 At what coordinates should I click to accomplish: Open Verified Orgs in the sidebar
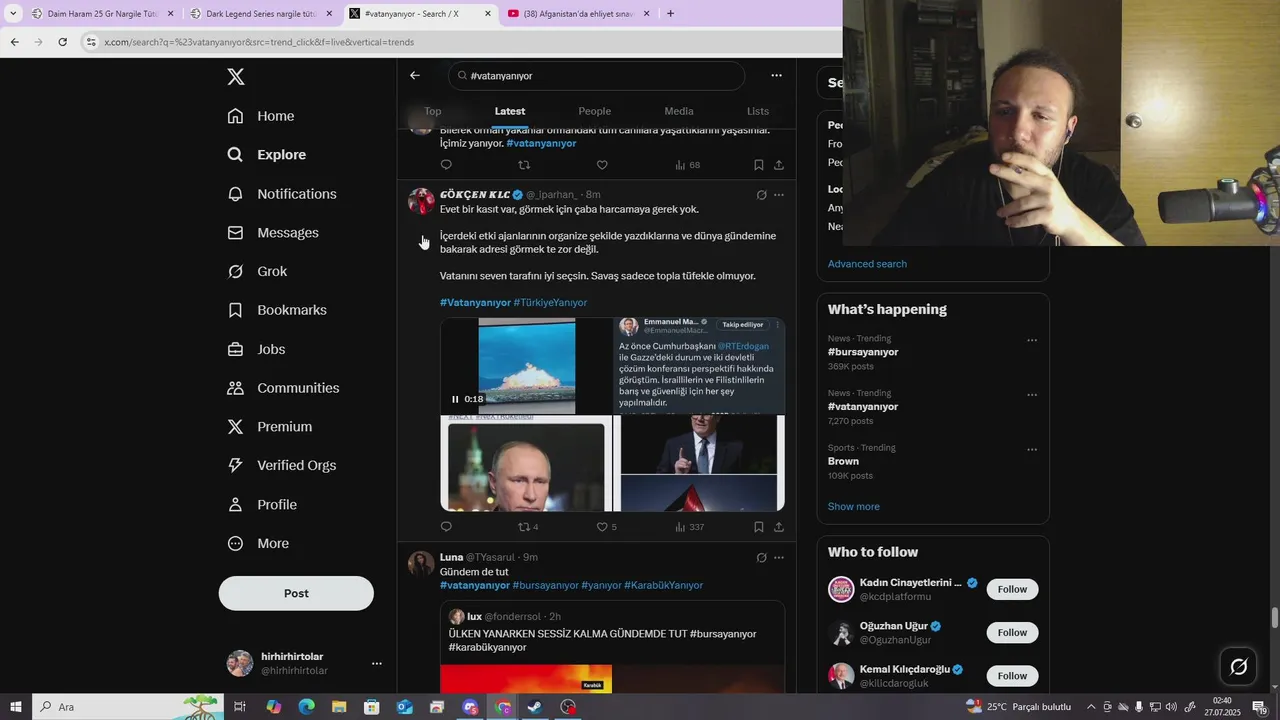[x=281, y=466]
